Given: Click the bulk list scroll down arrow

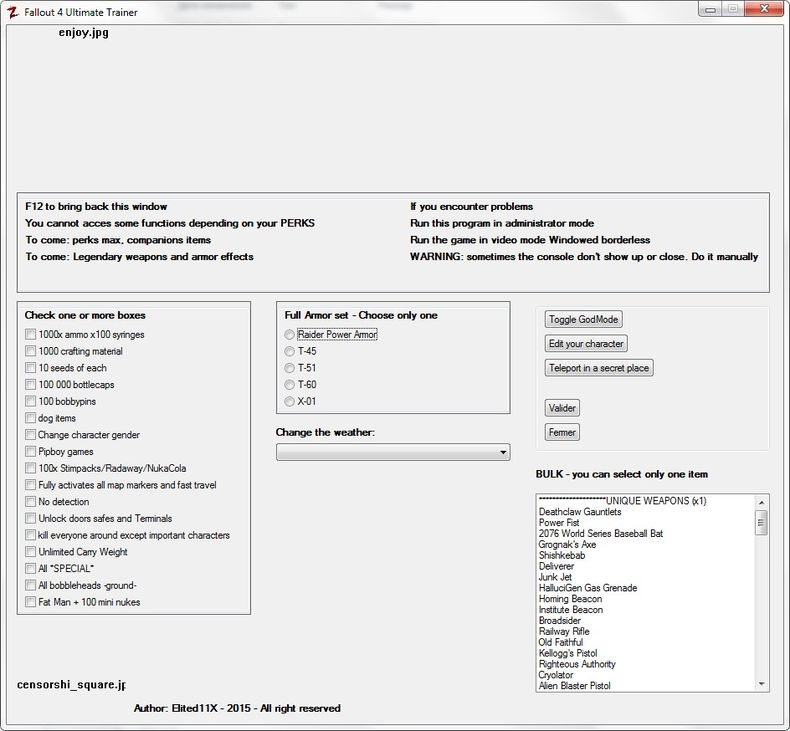Looking at the screenshot, I should point(761,684).
